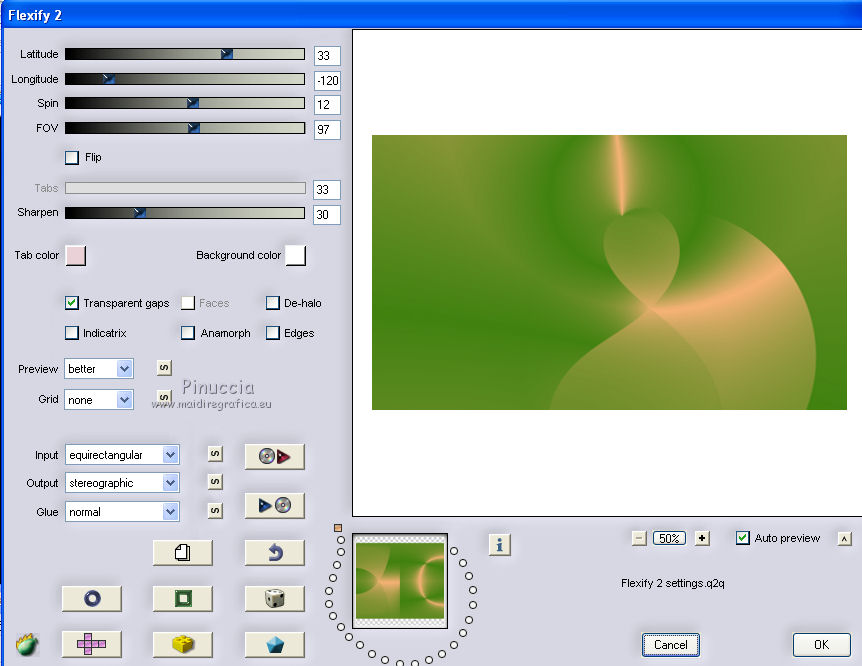862x666 pixels.
Task: Enable the Anamorph checkbox
Action: pyautogui.click(x=188, y=333)
